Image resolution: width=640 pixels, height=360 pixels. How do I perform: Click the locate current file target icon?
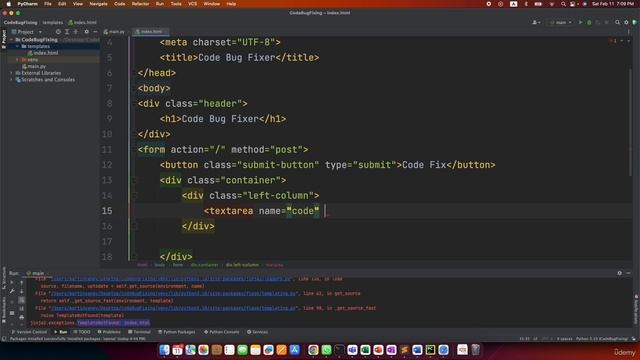click(58, 31)
